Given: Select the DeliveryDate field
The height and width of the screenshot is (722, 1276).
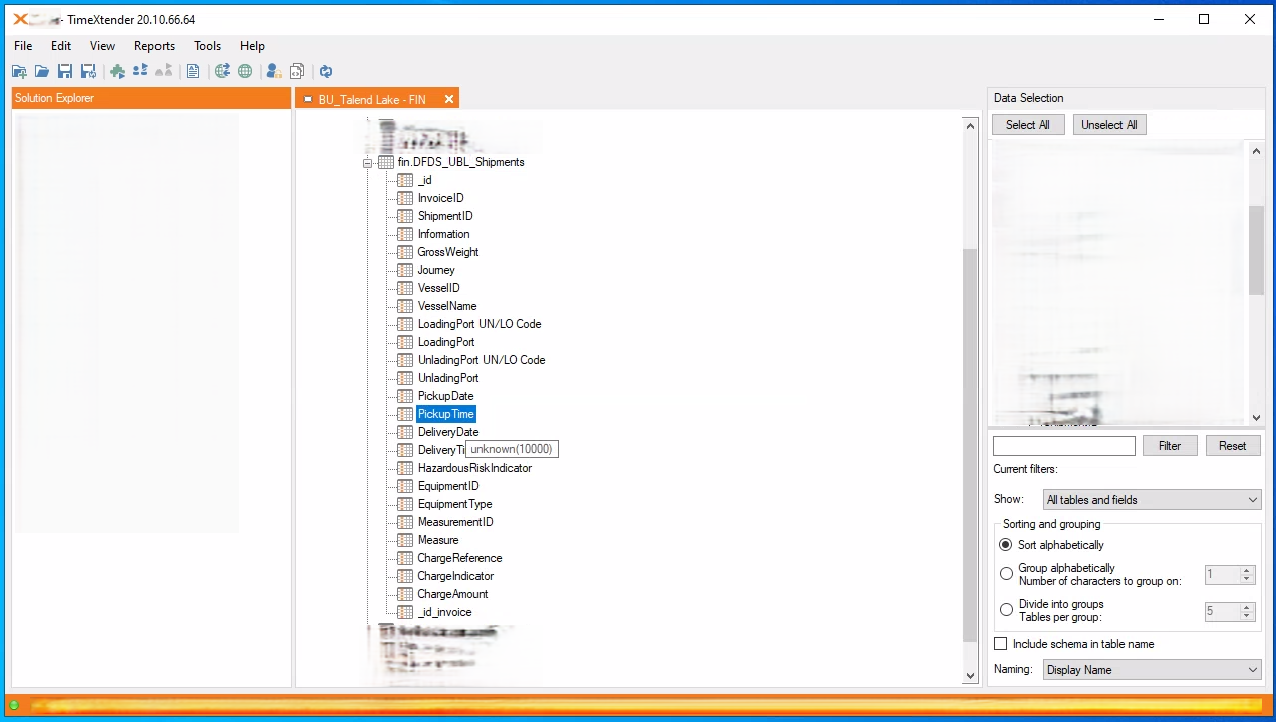Looking at the screenshot, I should (x=448, y=432).
